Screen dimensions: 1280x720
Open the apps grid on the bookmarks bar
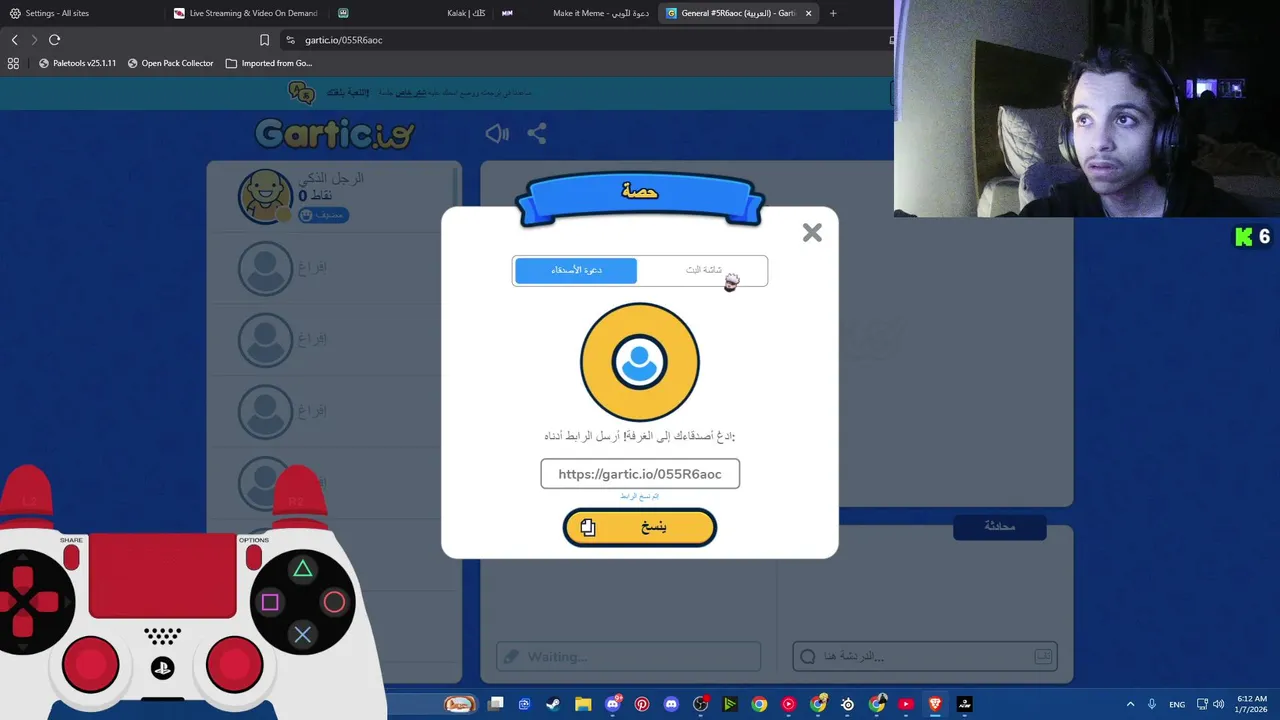tap(13, 63)
